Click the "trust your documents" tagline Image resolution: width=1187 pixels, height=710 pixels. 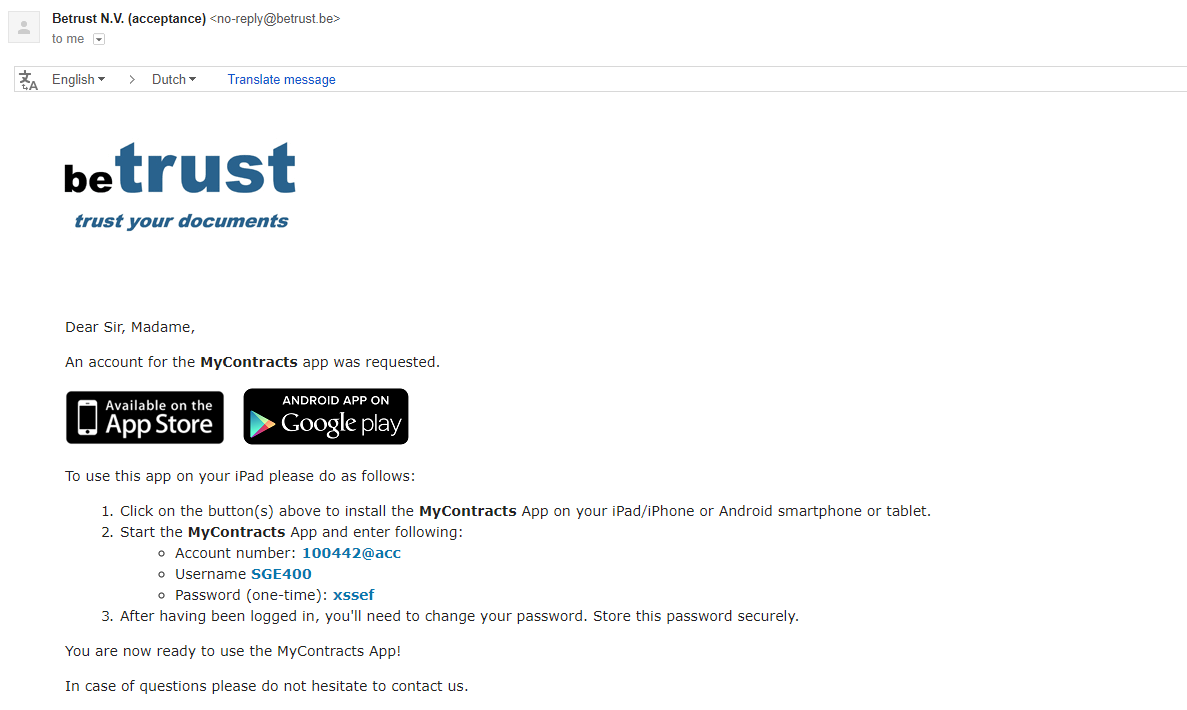tap(181, 221)
